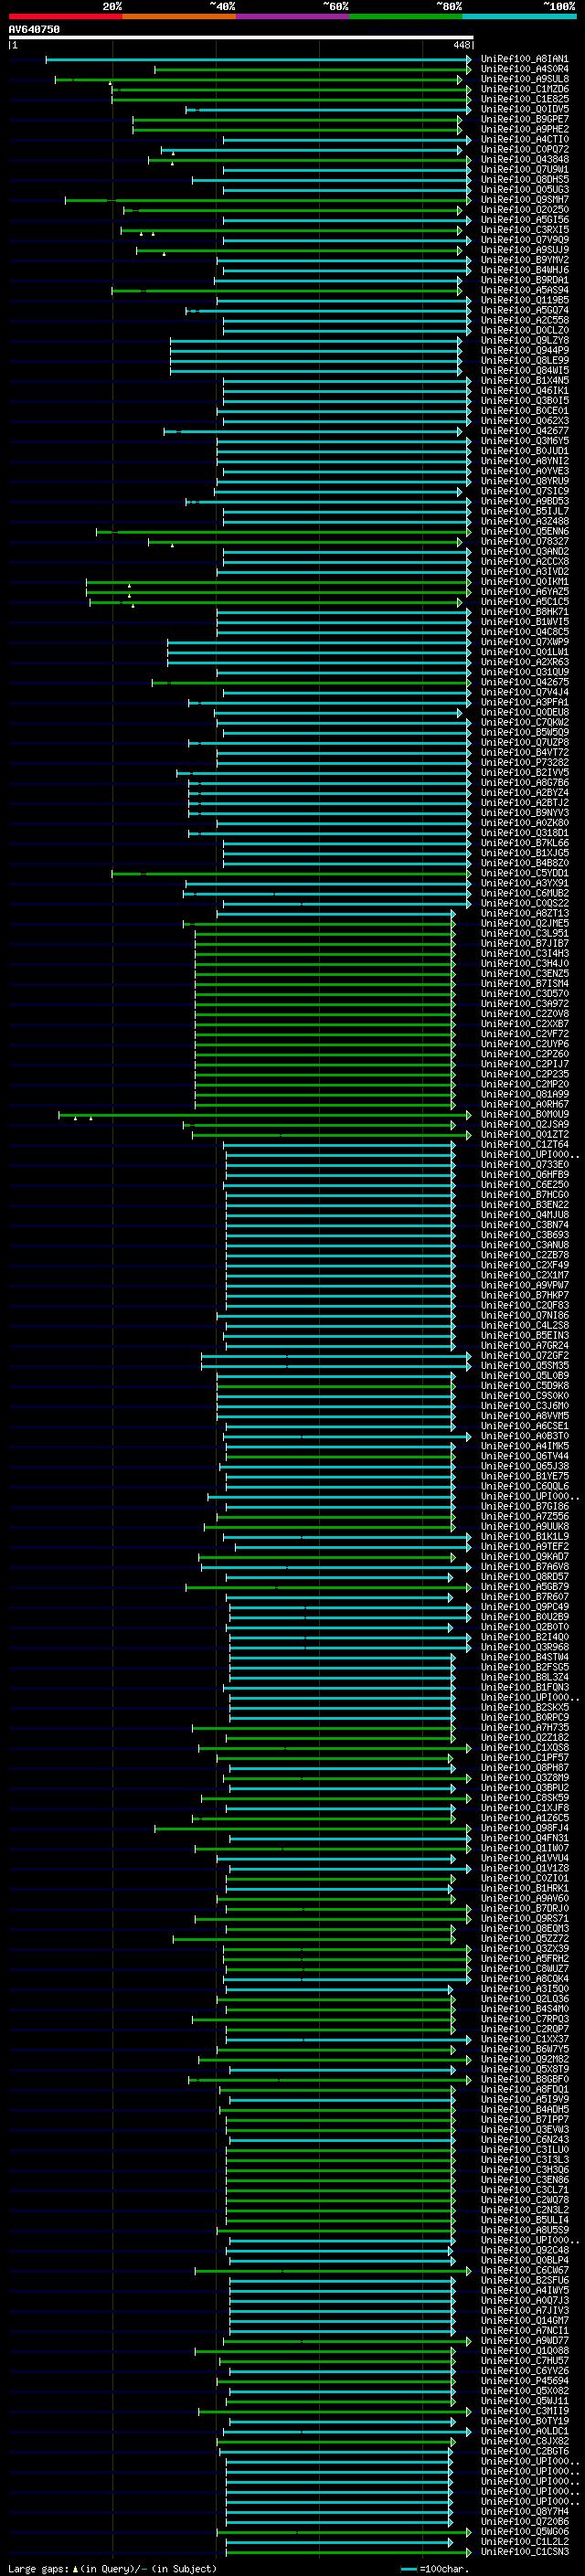Select hit label UniRef100_B7KL66
The width and height of the screenshot is (585, 2576).
click(x=525, y=843)
